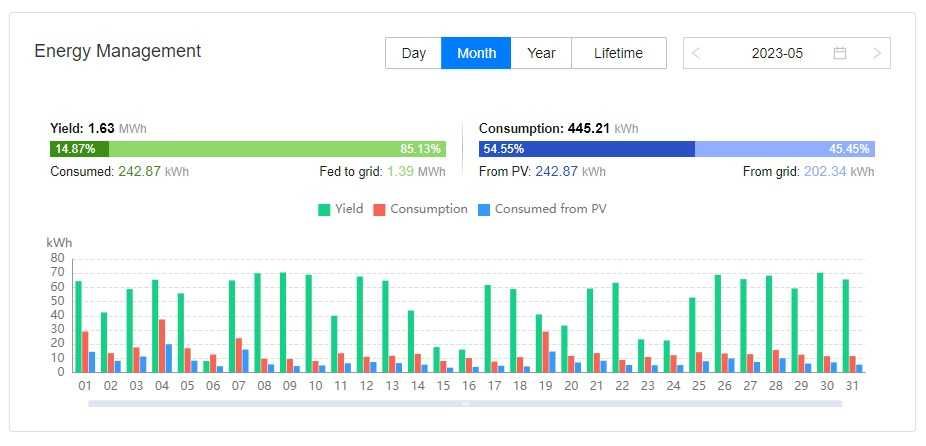The image size is (926, 446).
Task: Click the red Consumption bar for day 04
Action: click(162, 346)
